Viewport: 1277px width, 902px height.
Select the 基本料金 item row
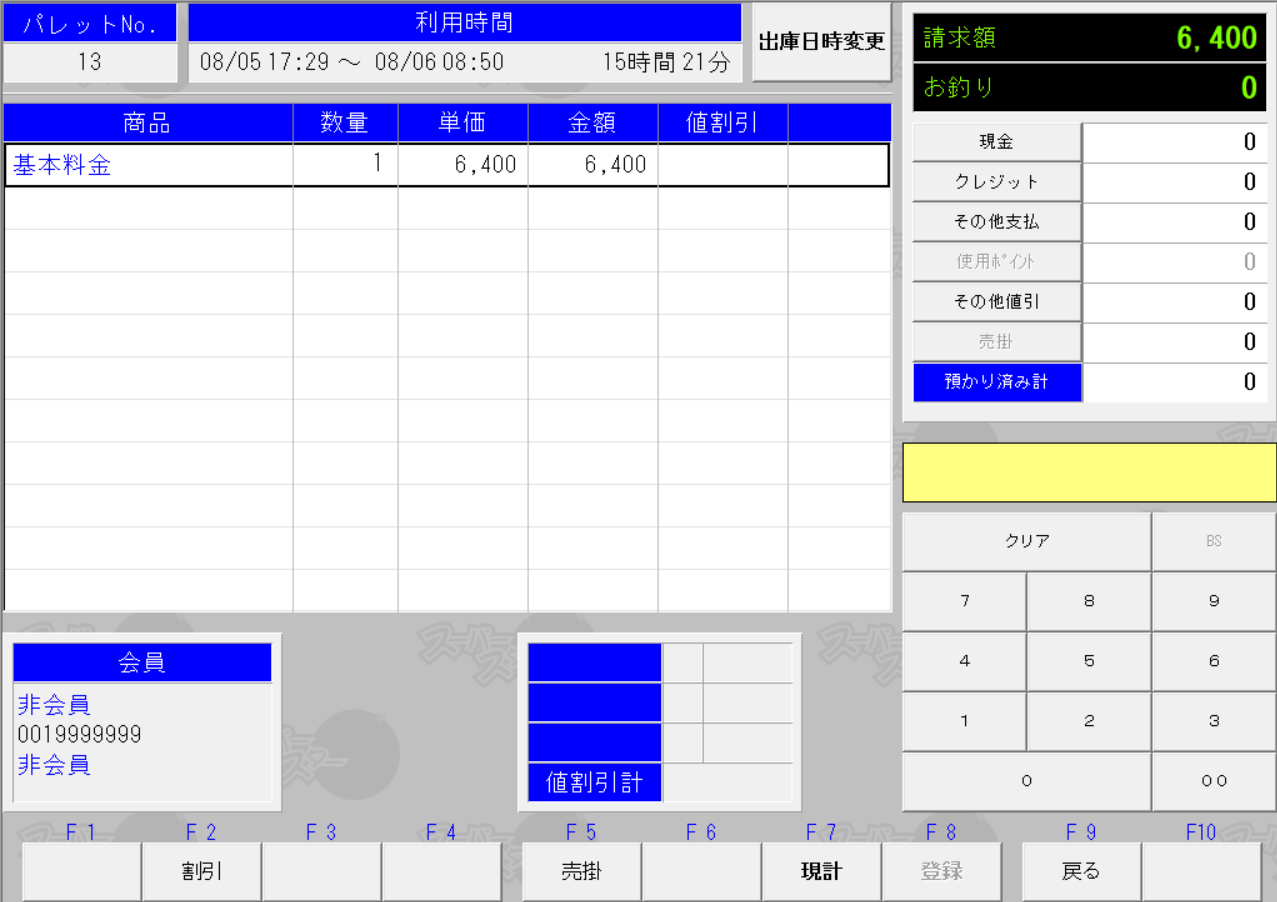[447, 165]
